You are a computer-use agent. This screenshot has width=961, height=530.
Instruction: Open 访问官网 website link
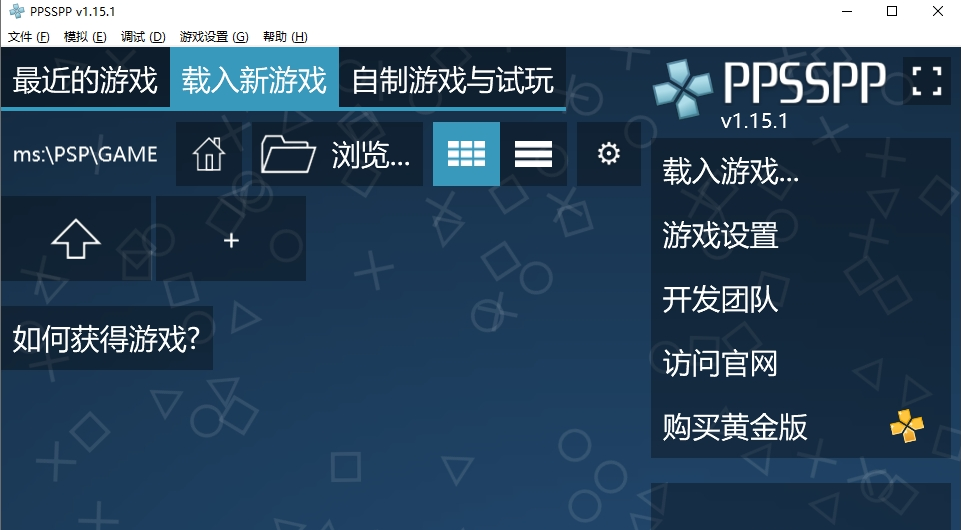coord(800,363)
